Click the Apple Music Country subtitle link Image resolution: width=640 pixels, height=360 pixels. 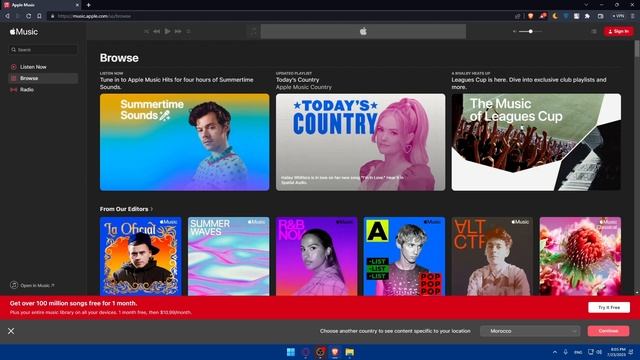point(304,87)
